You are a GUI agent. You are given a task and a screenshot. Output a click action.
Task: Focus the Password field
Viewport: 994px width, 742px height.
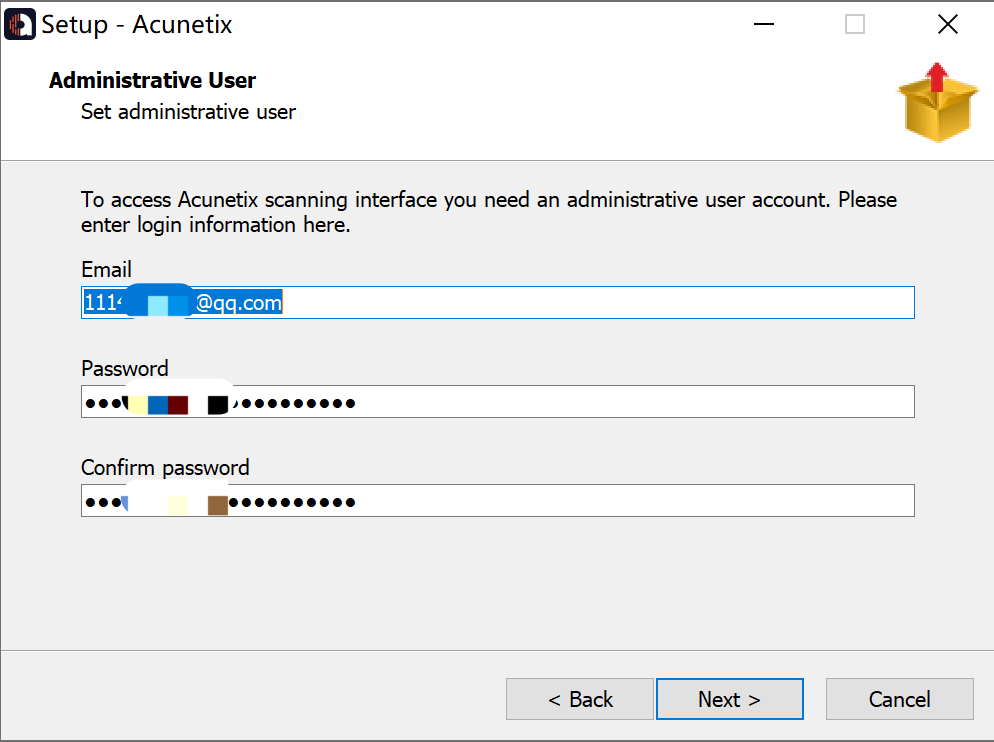click(x=600, y=402)
